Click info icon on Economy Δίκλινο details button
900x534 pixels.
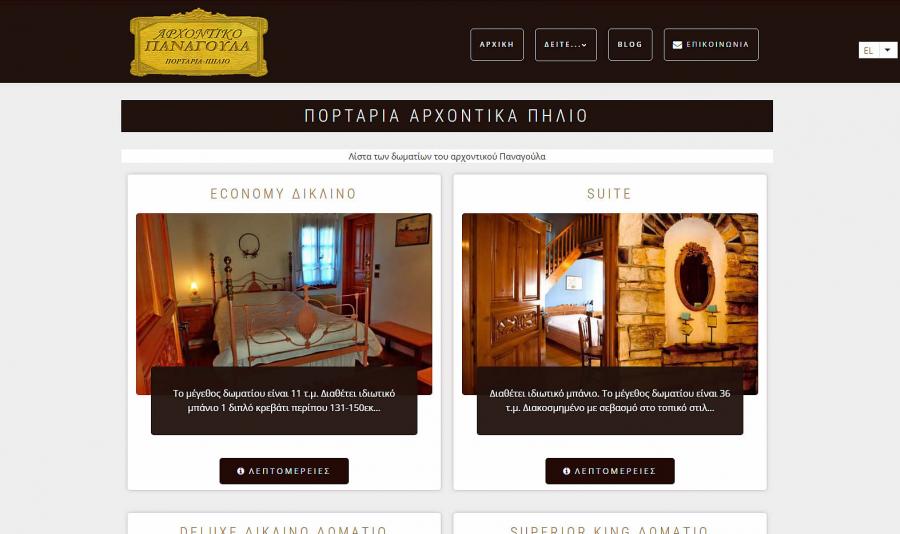[x=241, y=471]
